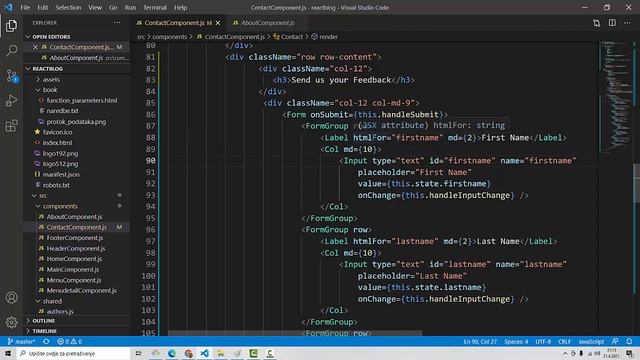This screenshot has height=360, width=640.
Task: Open the View menu
Action: (95, 7)
